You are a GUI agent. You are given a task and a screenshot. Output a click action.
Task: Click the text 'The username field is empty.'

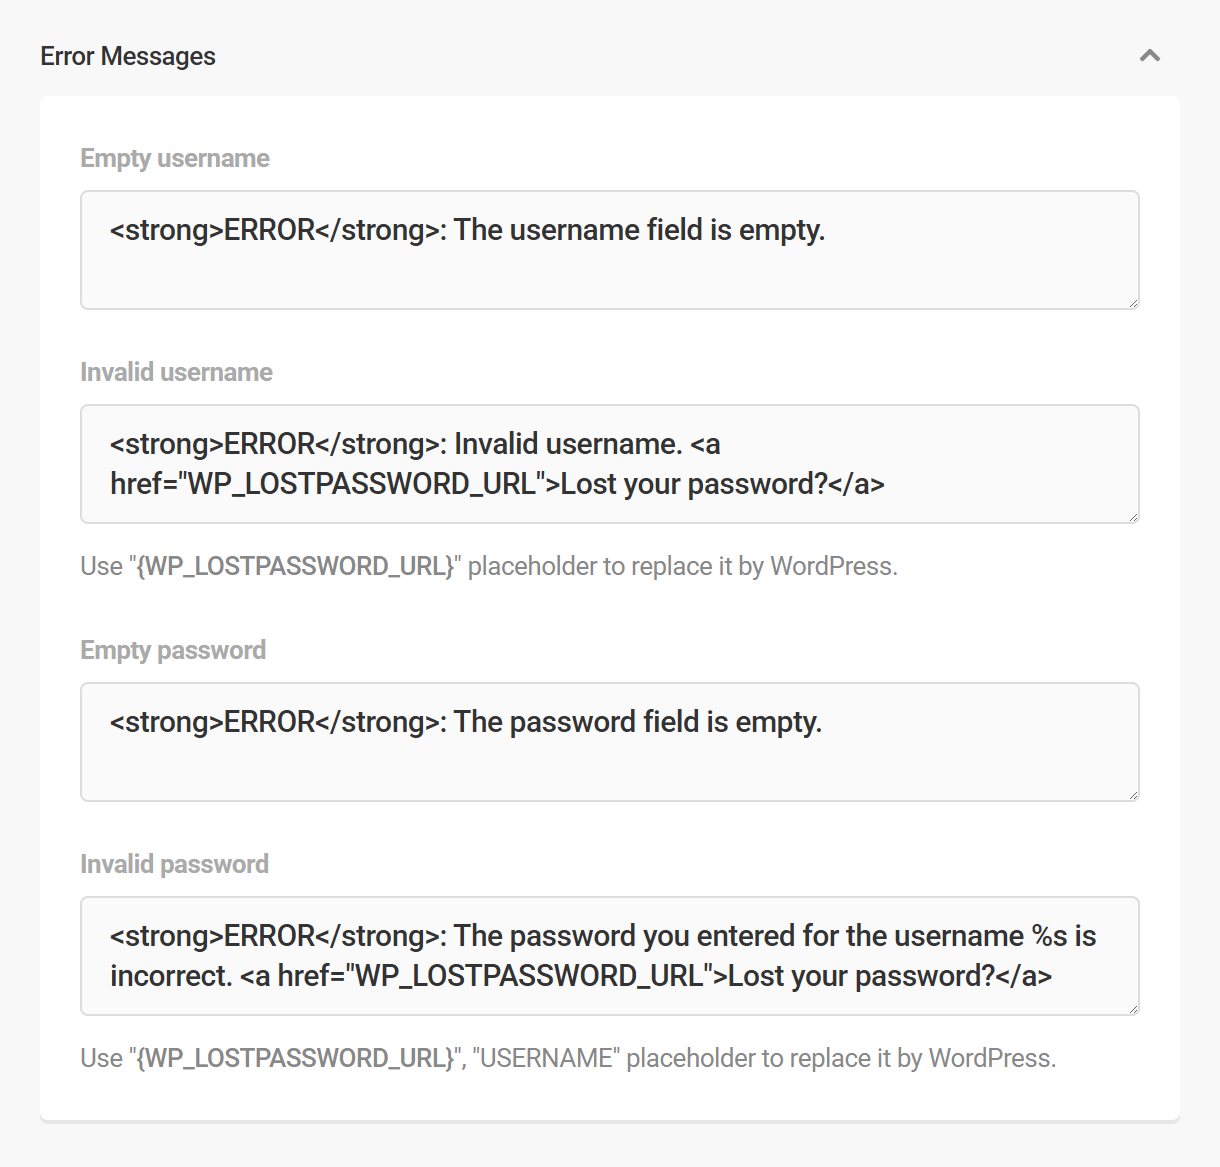640,229
